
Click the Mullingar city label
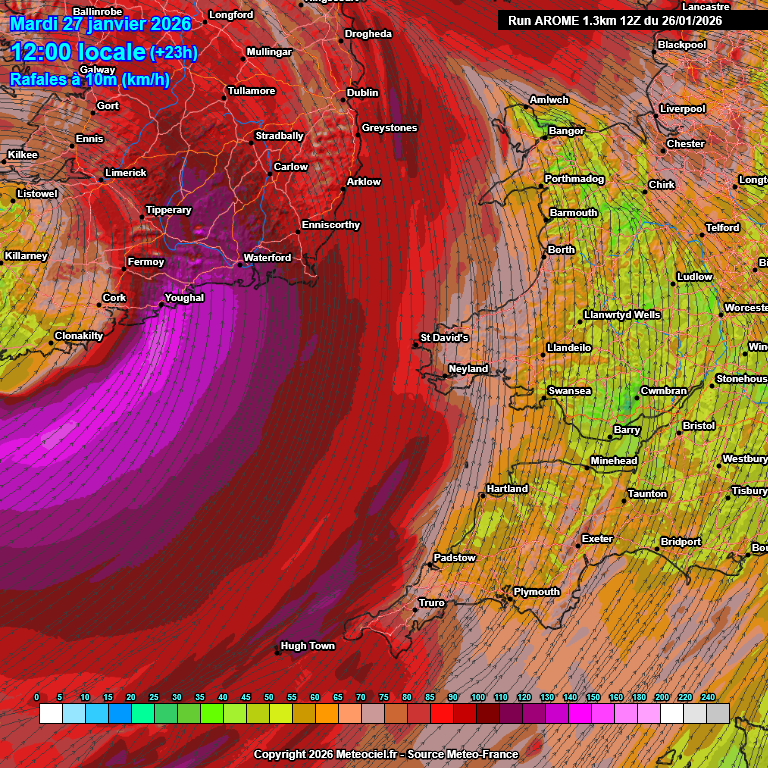269,52
